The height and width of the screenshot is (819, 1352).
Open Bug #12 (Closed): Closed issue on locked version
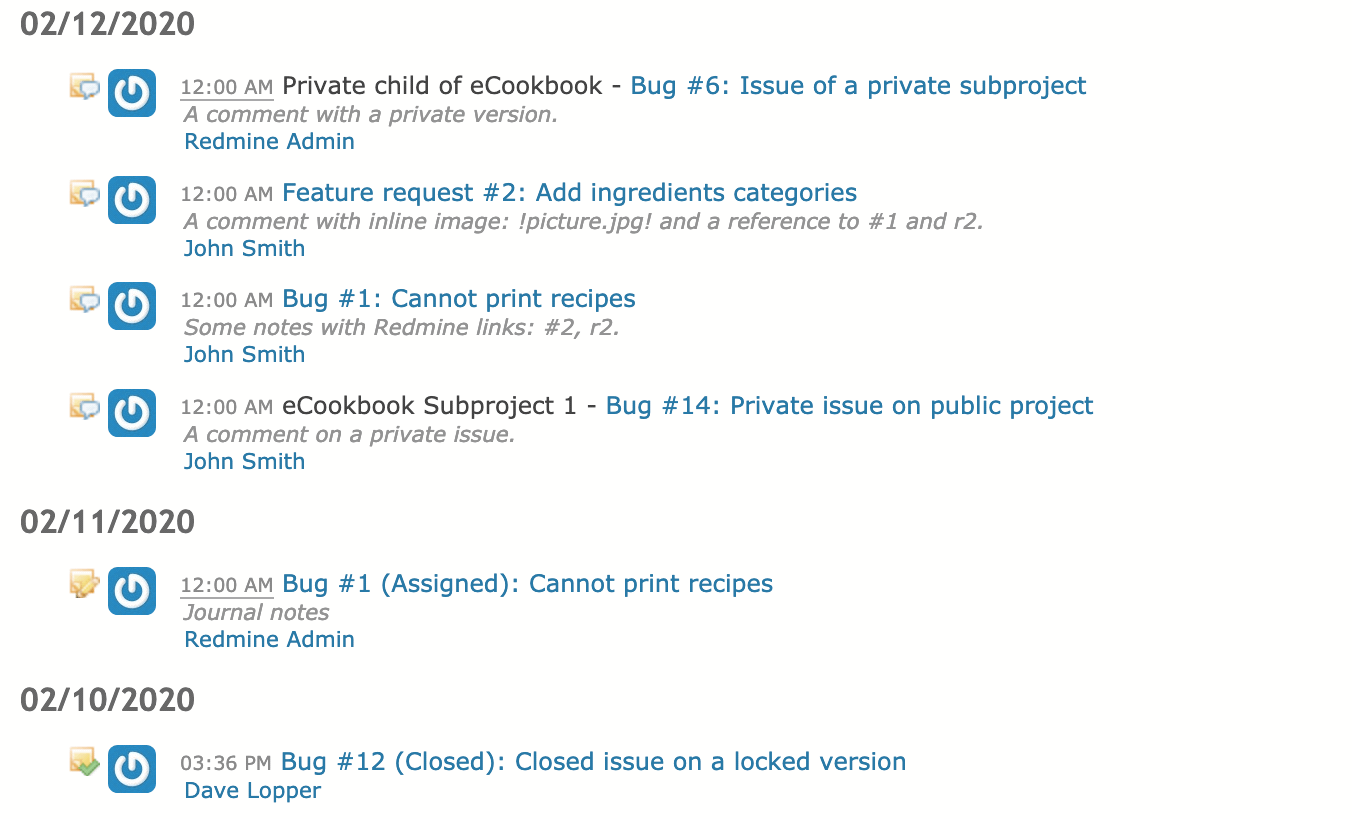click(594, 762)
